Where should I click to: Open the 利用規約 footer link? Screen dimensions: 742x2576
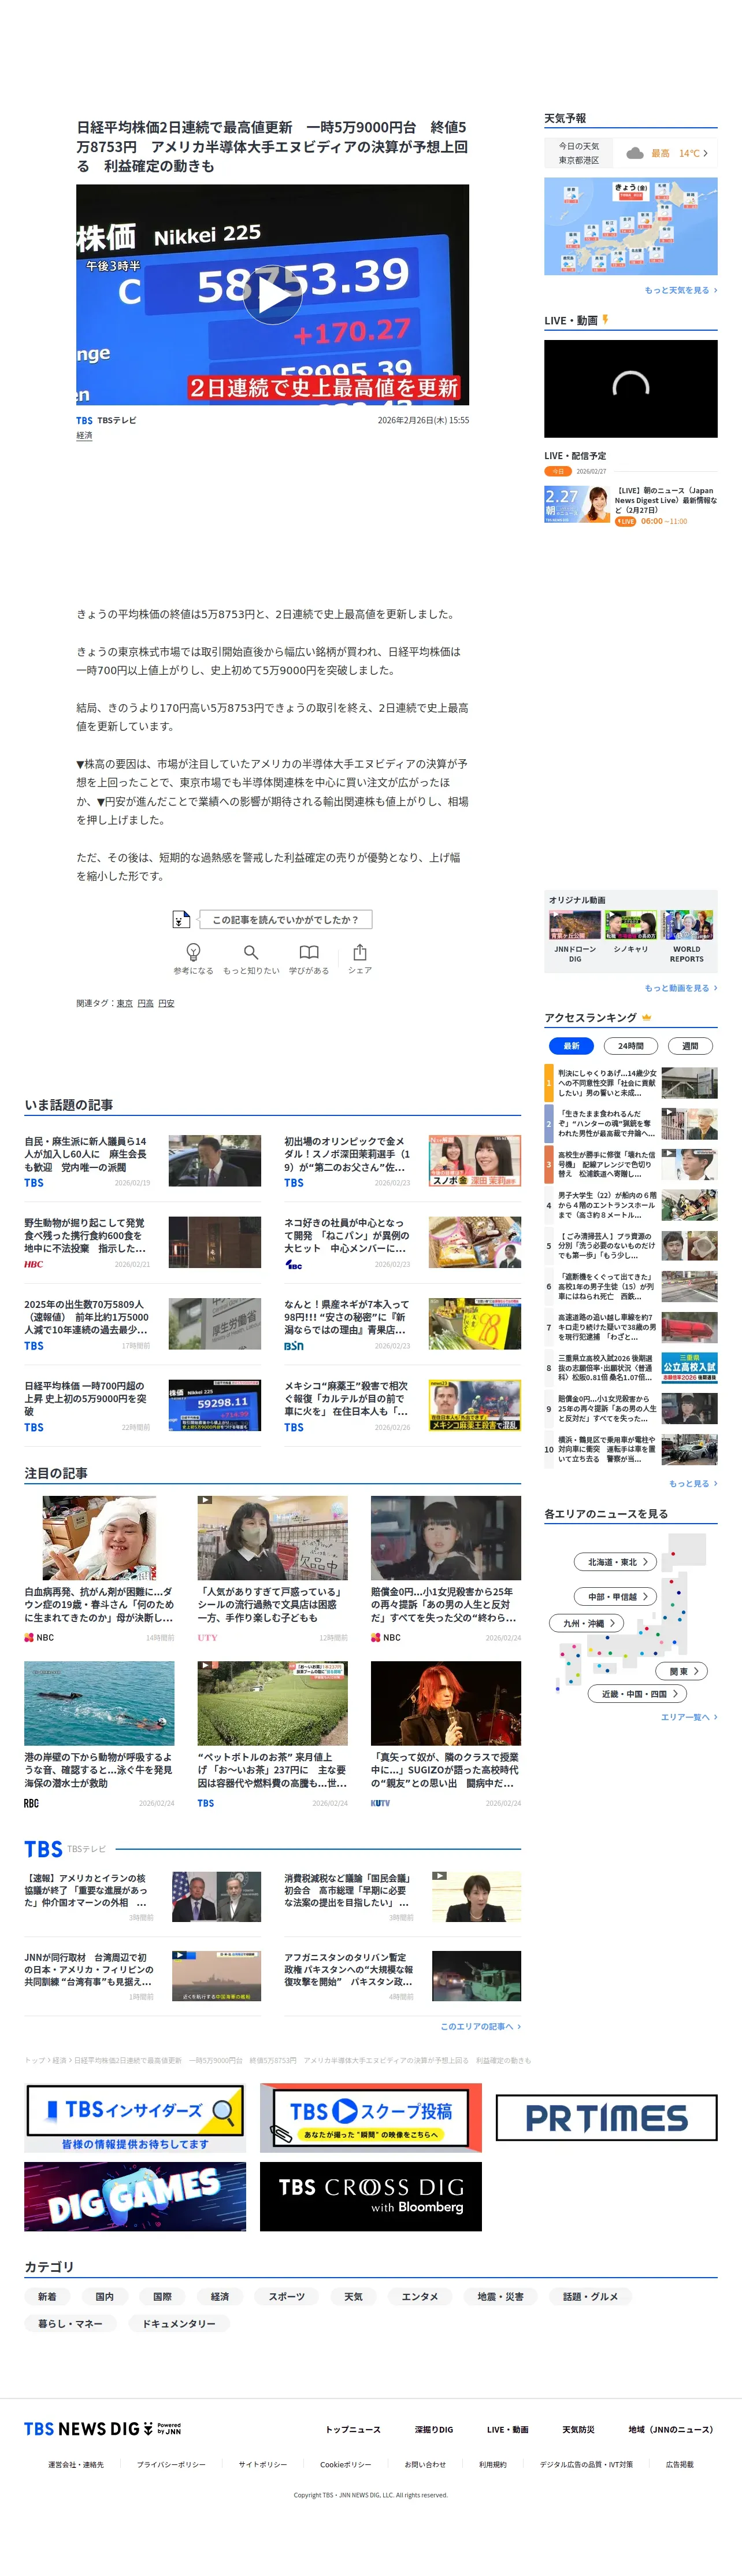(493, 2464)
